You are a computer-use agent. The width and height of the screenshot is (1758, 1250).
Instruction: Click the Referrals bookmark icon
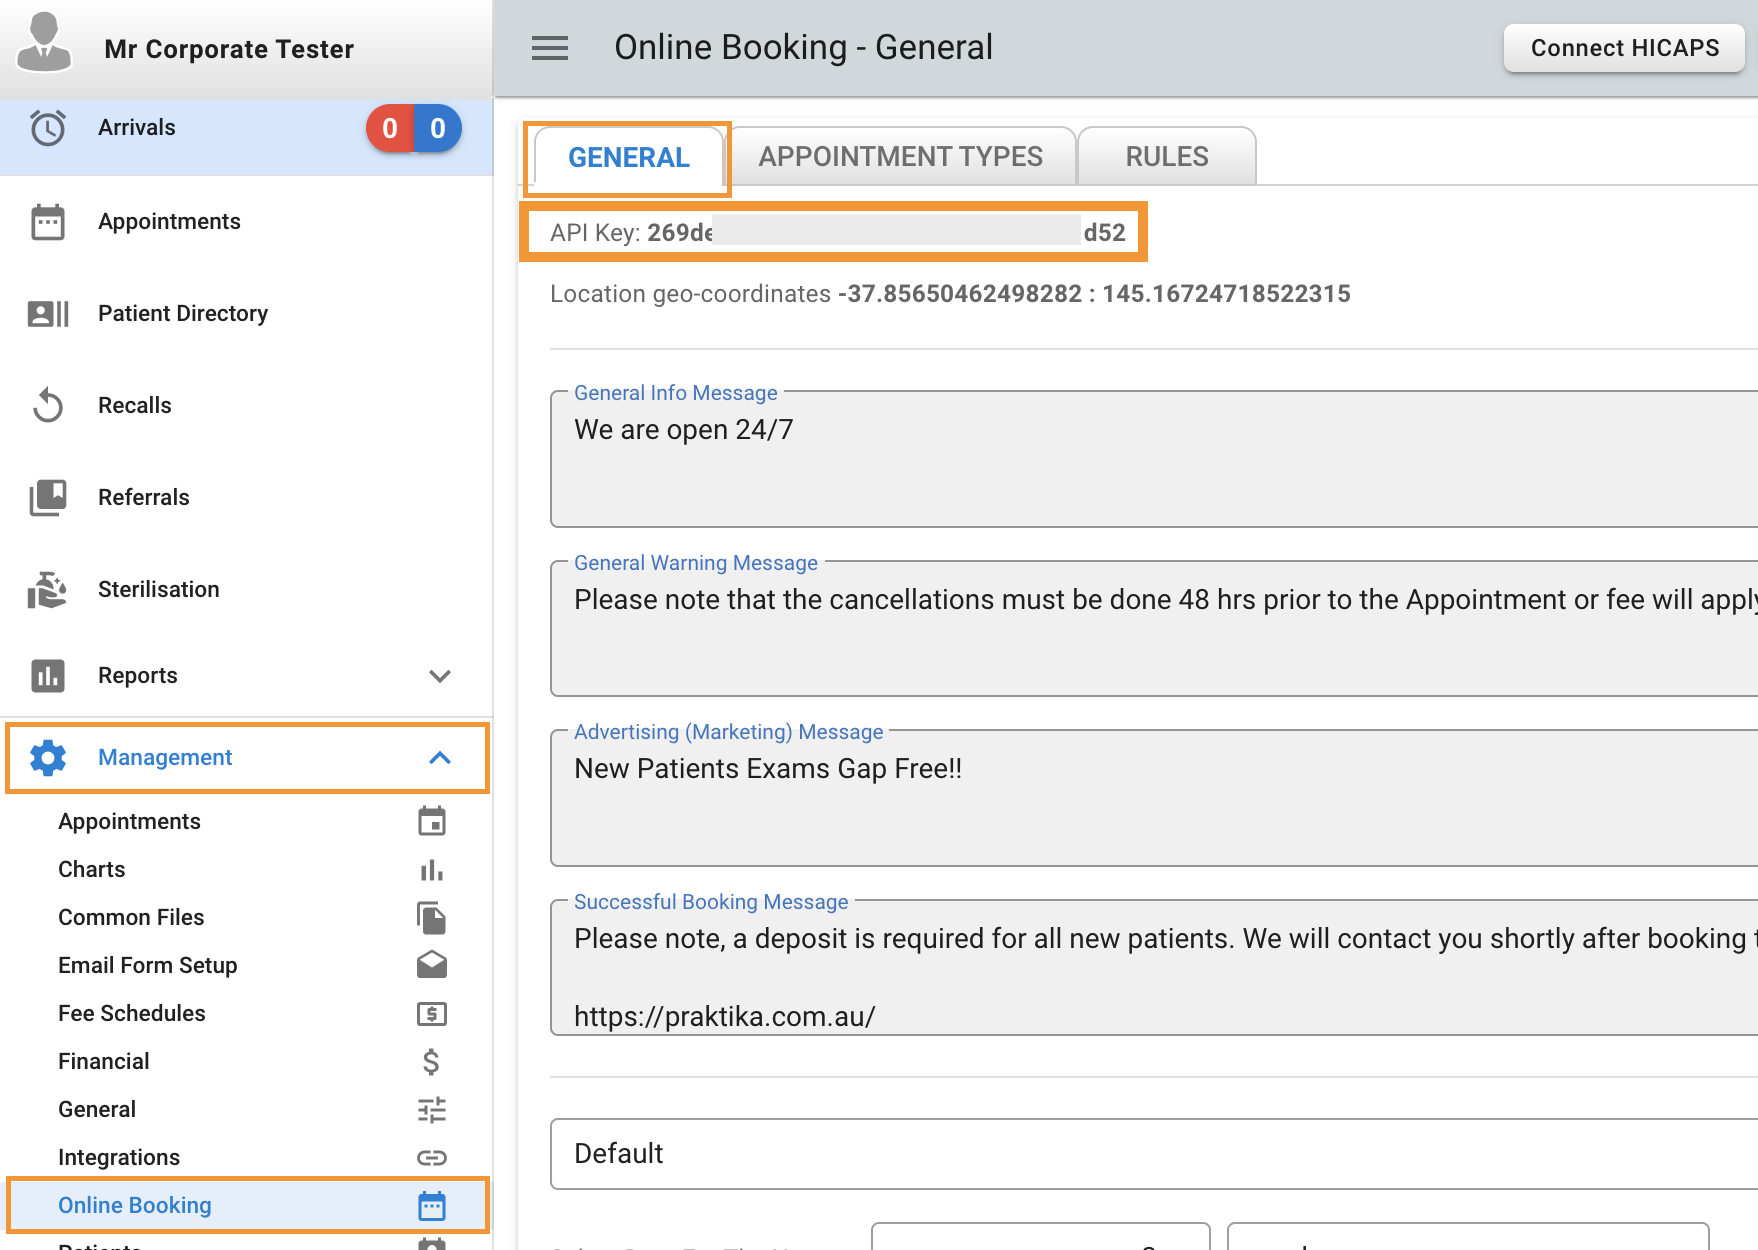[48, 498]
